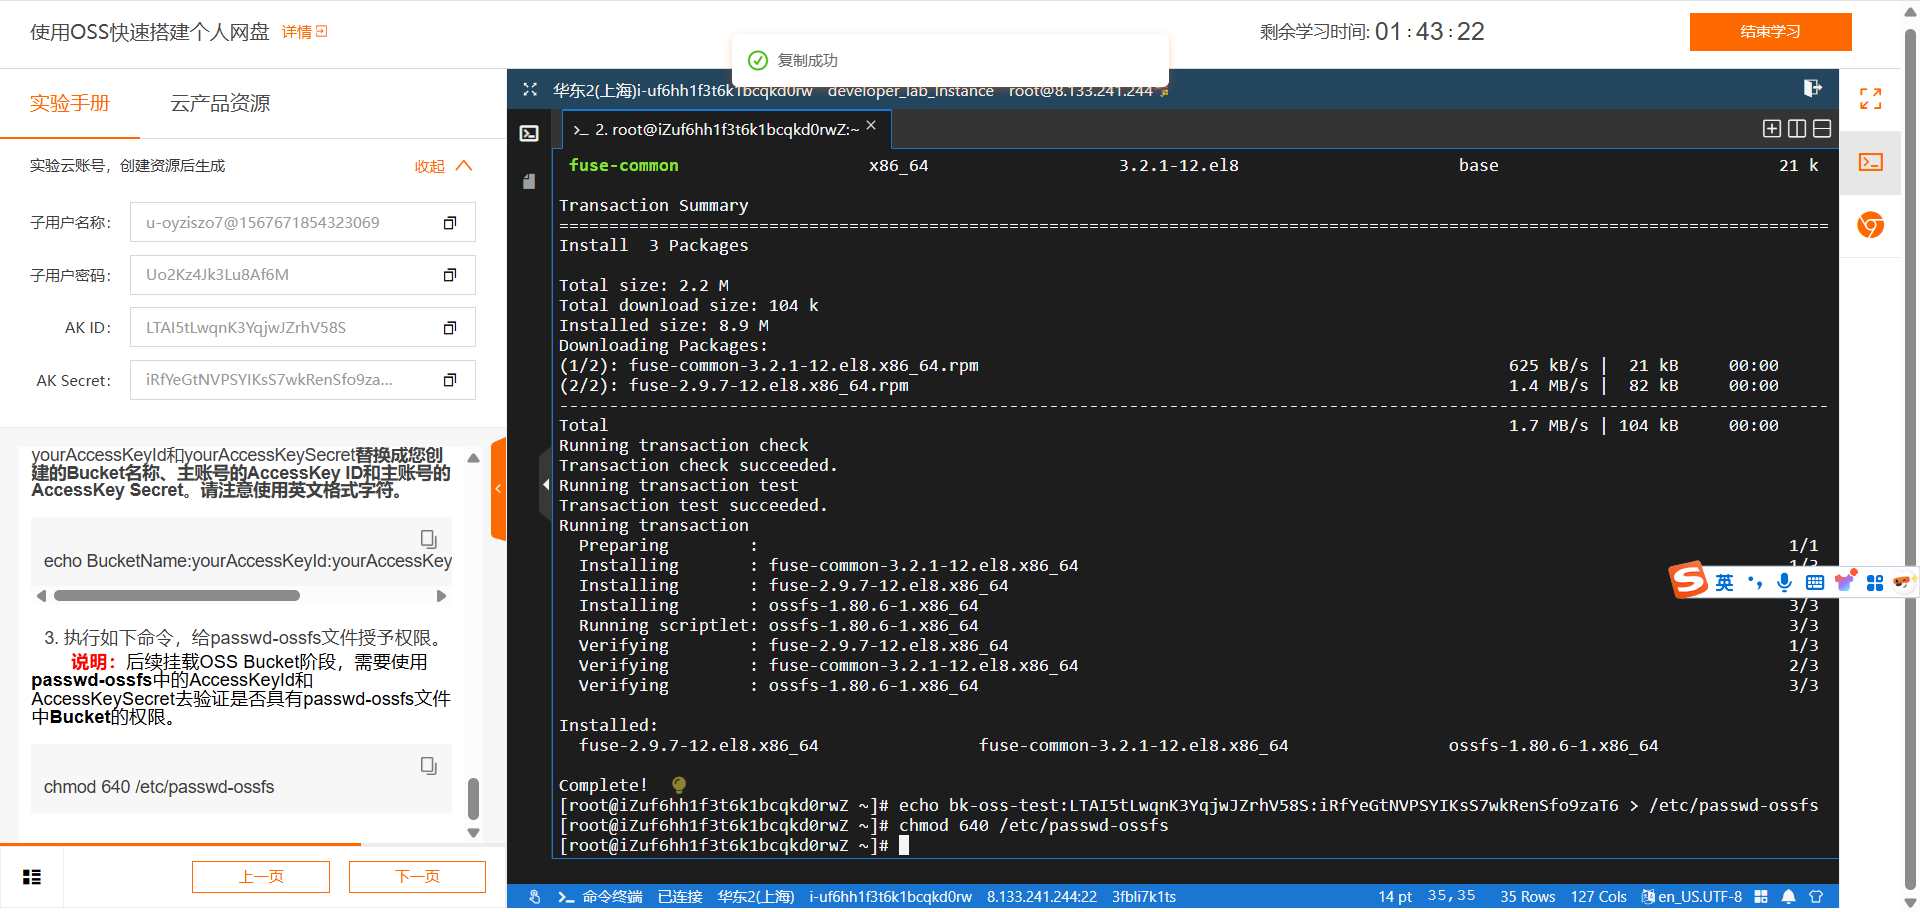
Task: Open the orange Chrome browser icon
Action: [x=1870, y=225]
